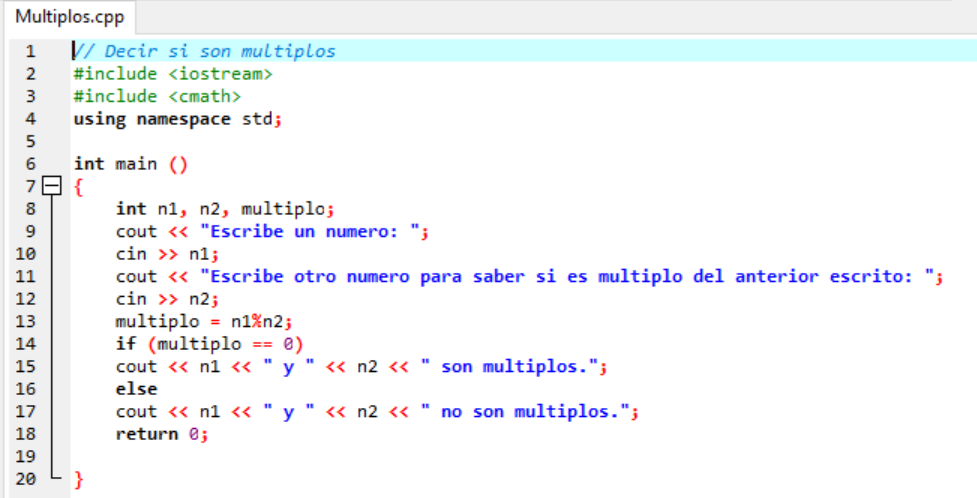The height and width of the screenshot is (498, 977).
Task: Click the '#include <iostream>' line
Action: point(173,74)
